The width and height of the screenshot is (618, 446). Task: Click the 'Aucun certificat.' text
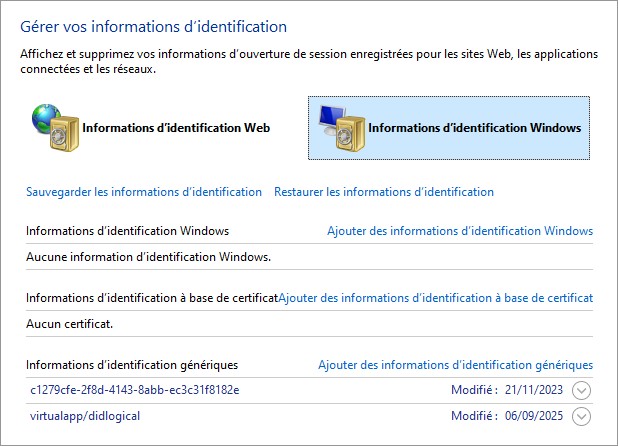pos(69,324)
